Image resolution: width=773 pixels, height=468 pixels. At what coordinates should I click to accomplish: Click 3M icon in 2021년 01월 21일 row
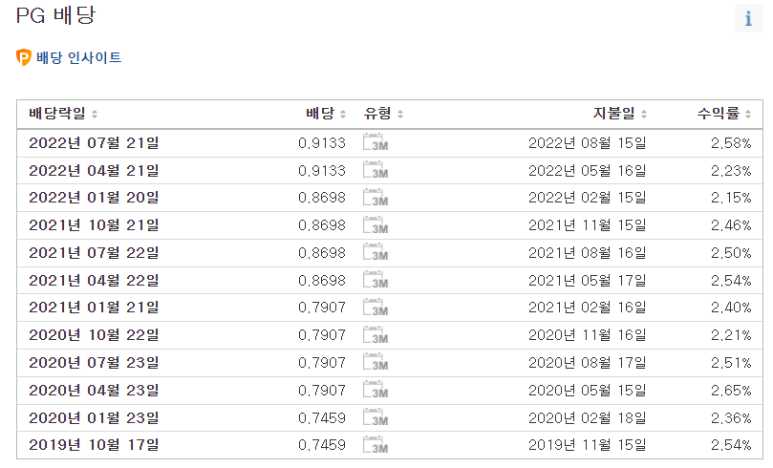pyautogui.click(x=375, y=307)
